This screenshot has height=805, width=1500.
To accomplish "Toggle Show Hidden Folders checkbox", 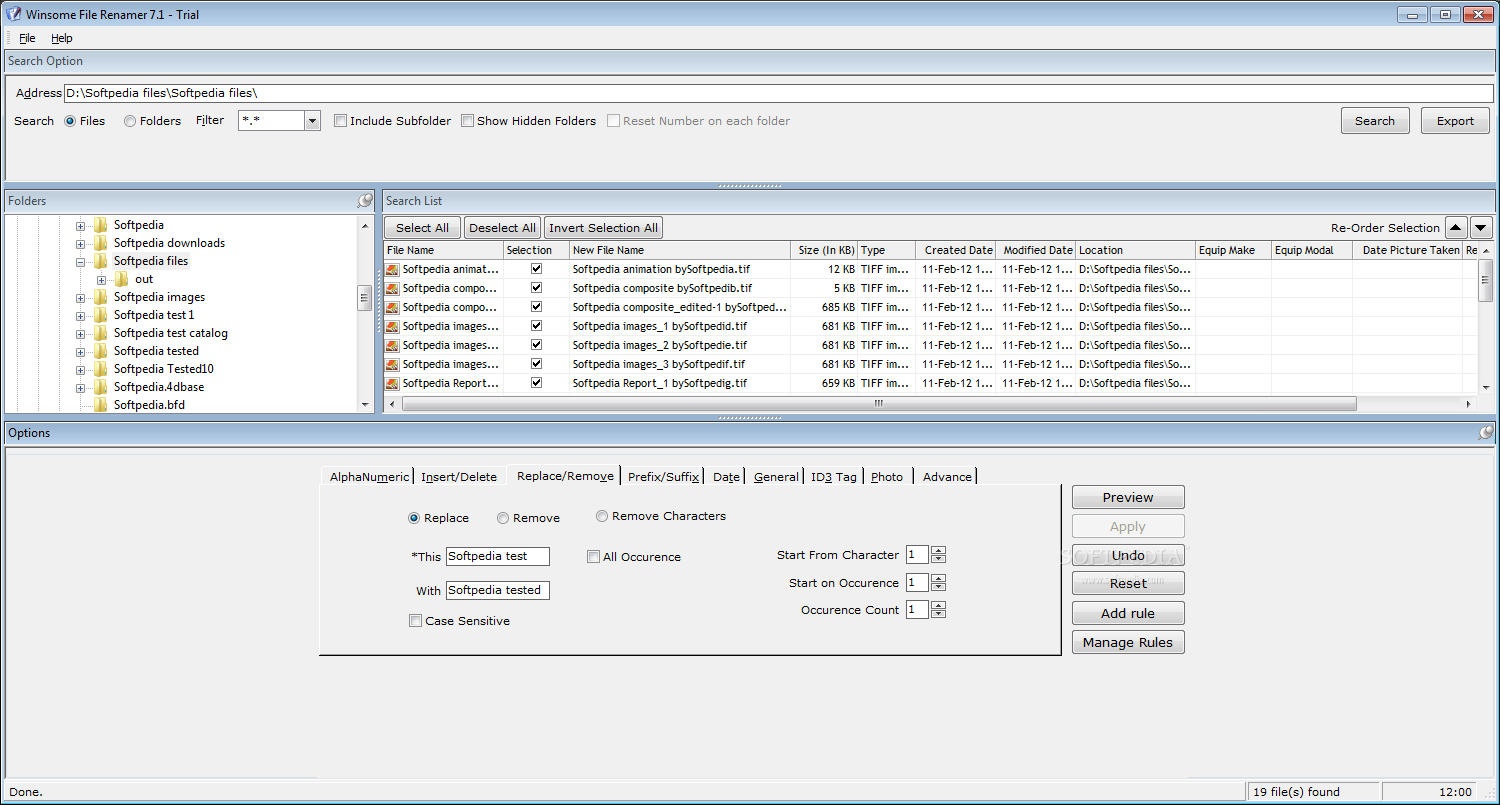I will click(467, 121).
